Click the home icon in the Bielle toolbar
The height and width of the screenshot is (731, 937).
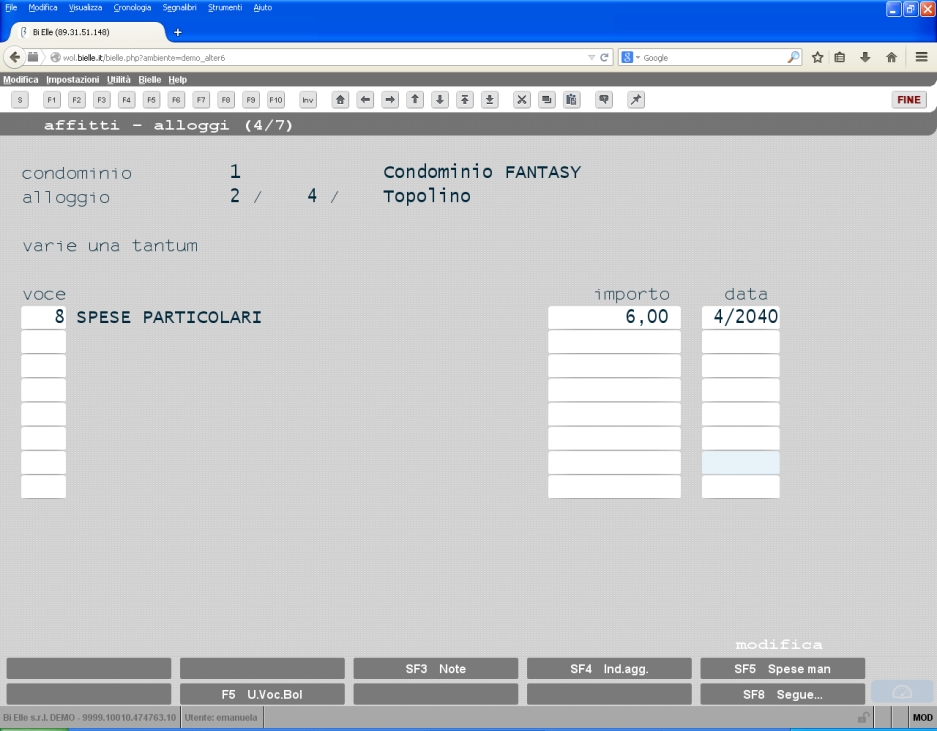point(340,100)
